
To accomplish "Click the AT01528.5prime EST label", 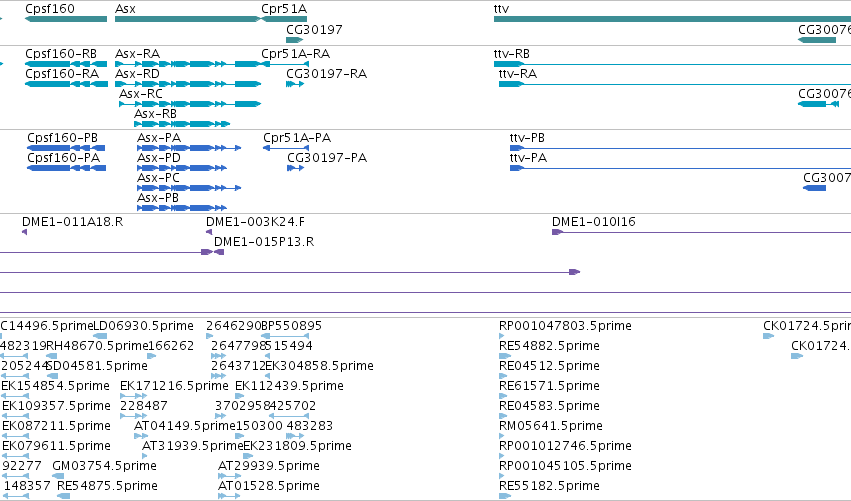I will pos(269,486).
